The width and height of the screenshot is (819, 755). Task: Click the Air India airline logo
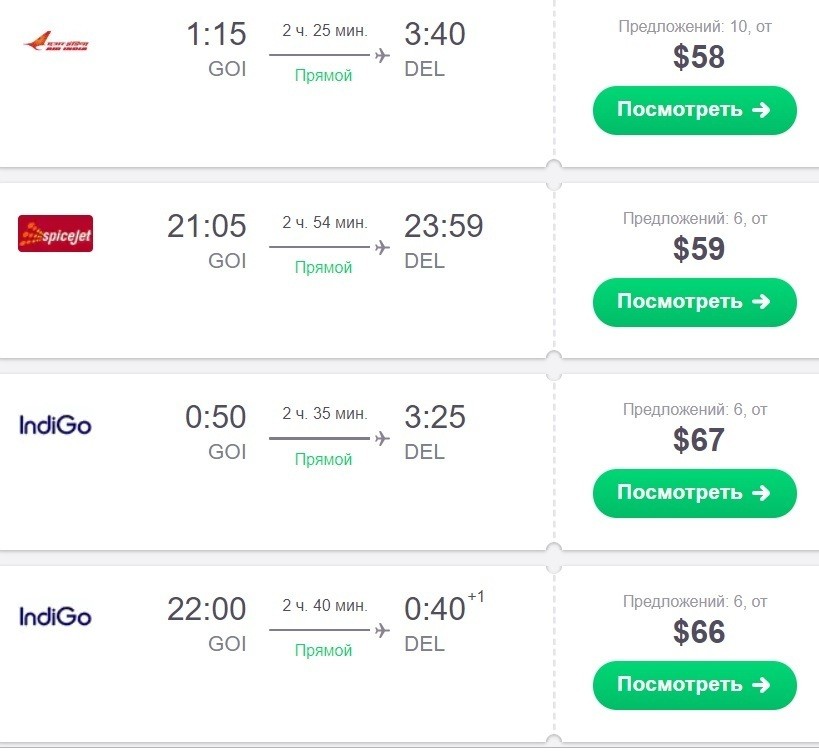click(56, 43)
